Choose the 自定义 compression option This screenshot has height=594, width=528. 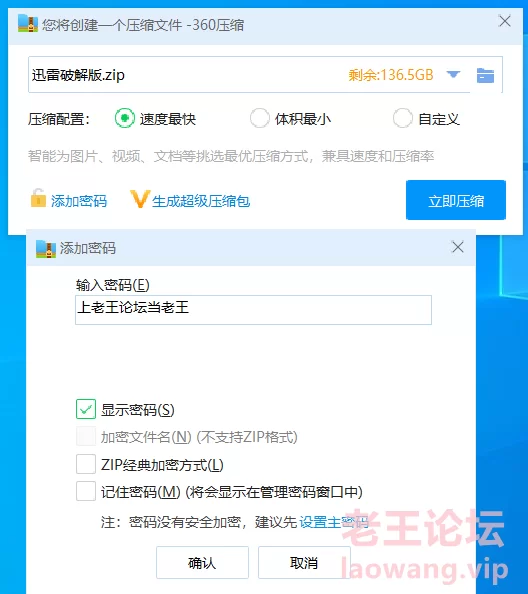pos(403,118)
